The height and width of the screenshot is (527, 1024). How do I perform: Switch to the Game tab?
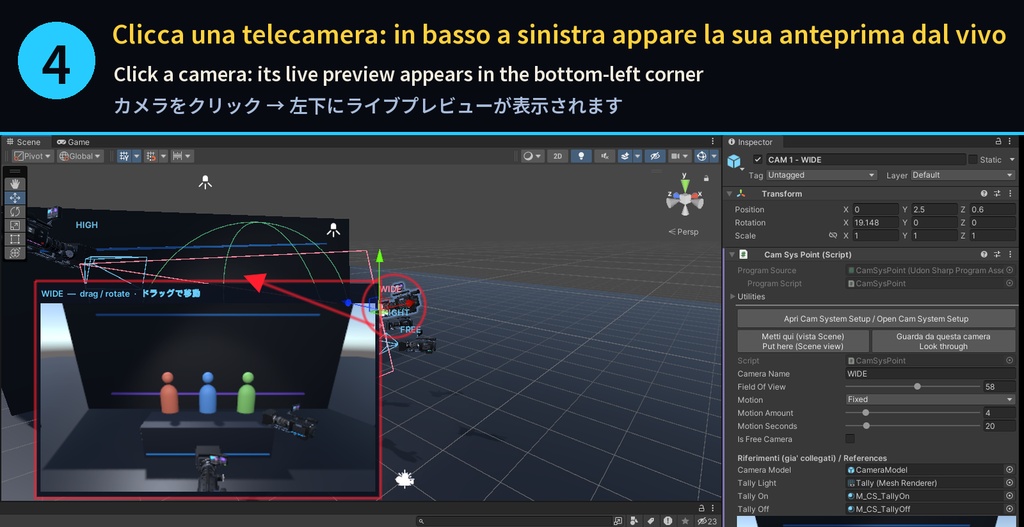pos(73,142)
